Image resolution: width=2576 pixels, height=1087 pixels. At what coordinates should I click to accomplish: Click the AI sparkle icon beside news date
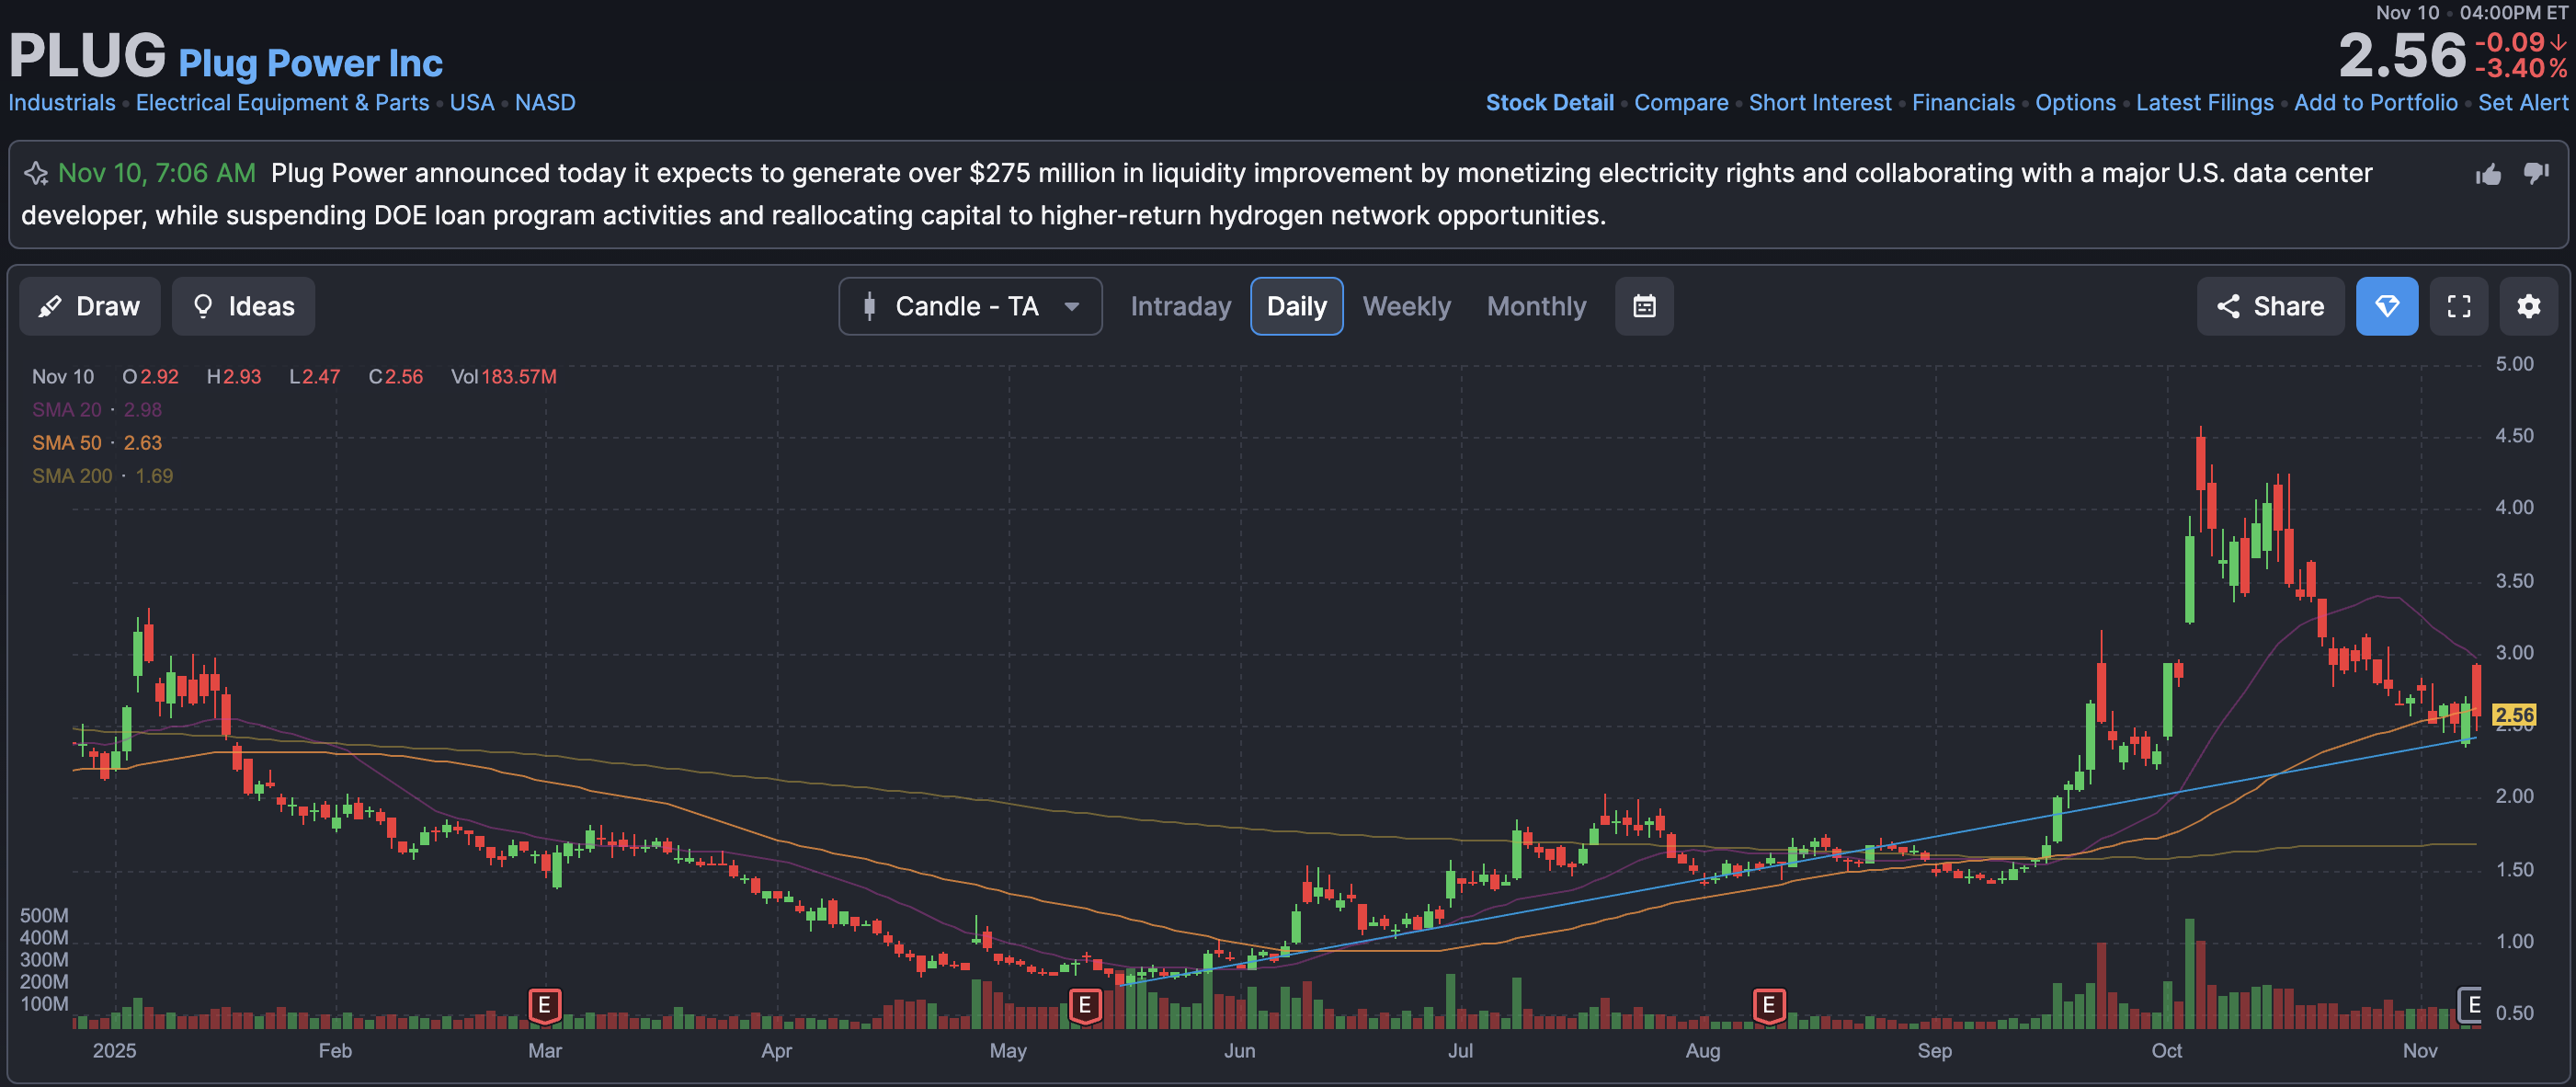(36, 173)
